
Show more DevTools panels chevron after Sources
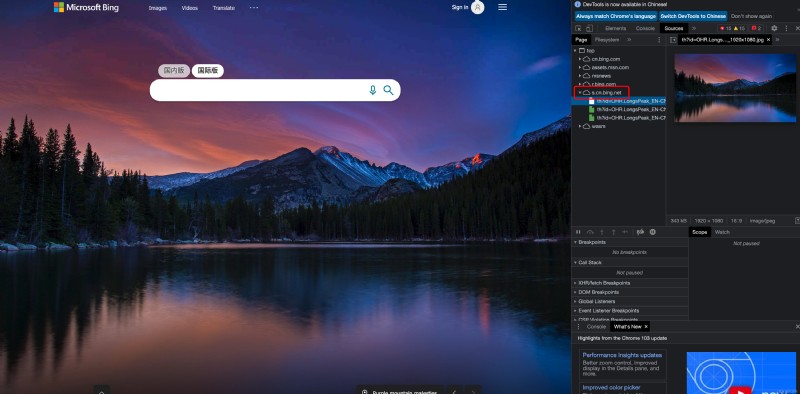pyautogui.click(x=693, y=29)
